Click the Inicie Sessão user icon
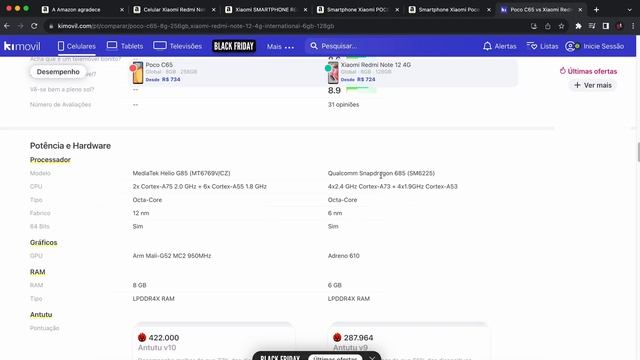Screen dimensions: 640x360 click(x=572, y=46)
